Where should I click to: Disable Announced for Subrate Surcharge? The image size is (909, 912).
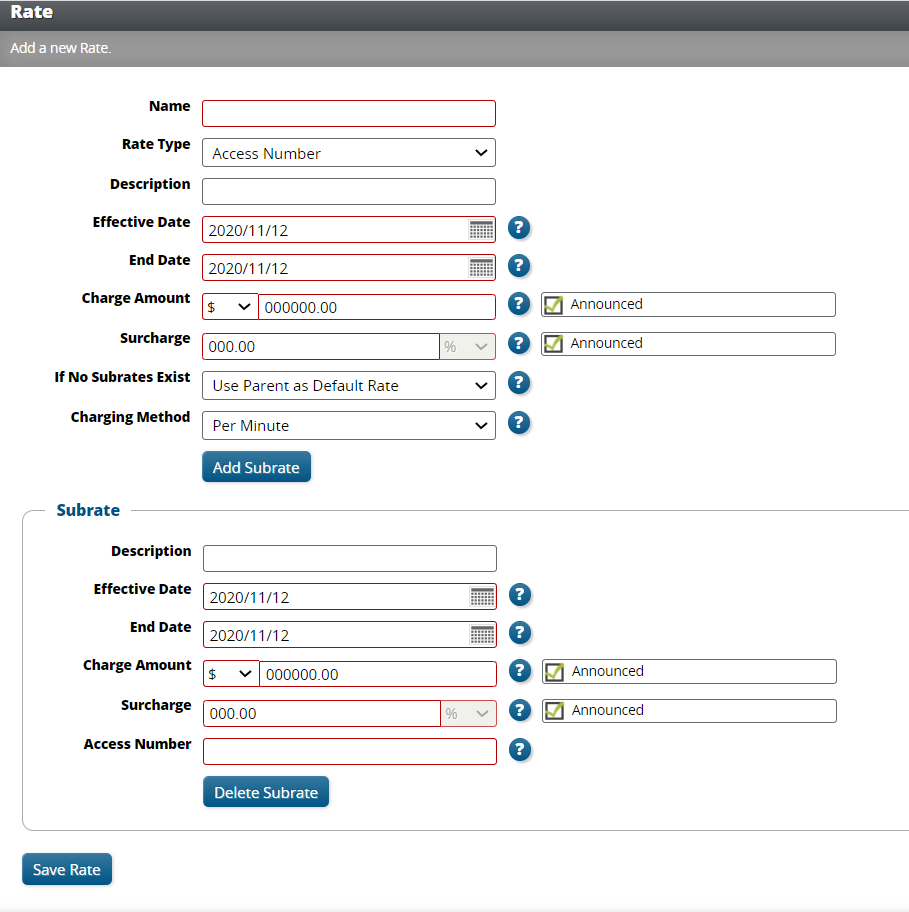pyautogui.click(x=554, y=711)
